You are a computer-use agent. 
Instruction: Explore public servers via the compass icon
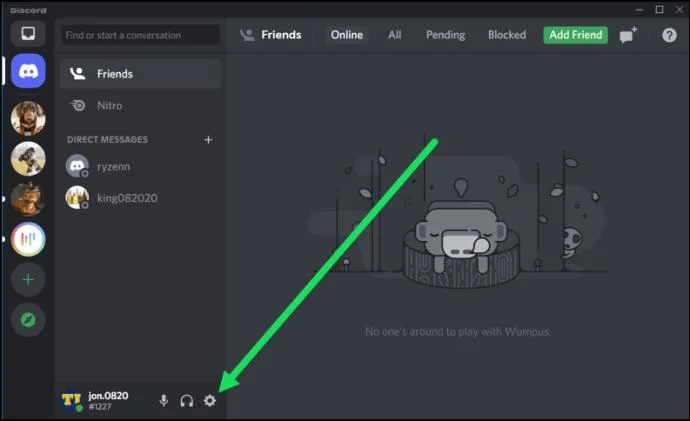[28, 320]
